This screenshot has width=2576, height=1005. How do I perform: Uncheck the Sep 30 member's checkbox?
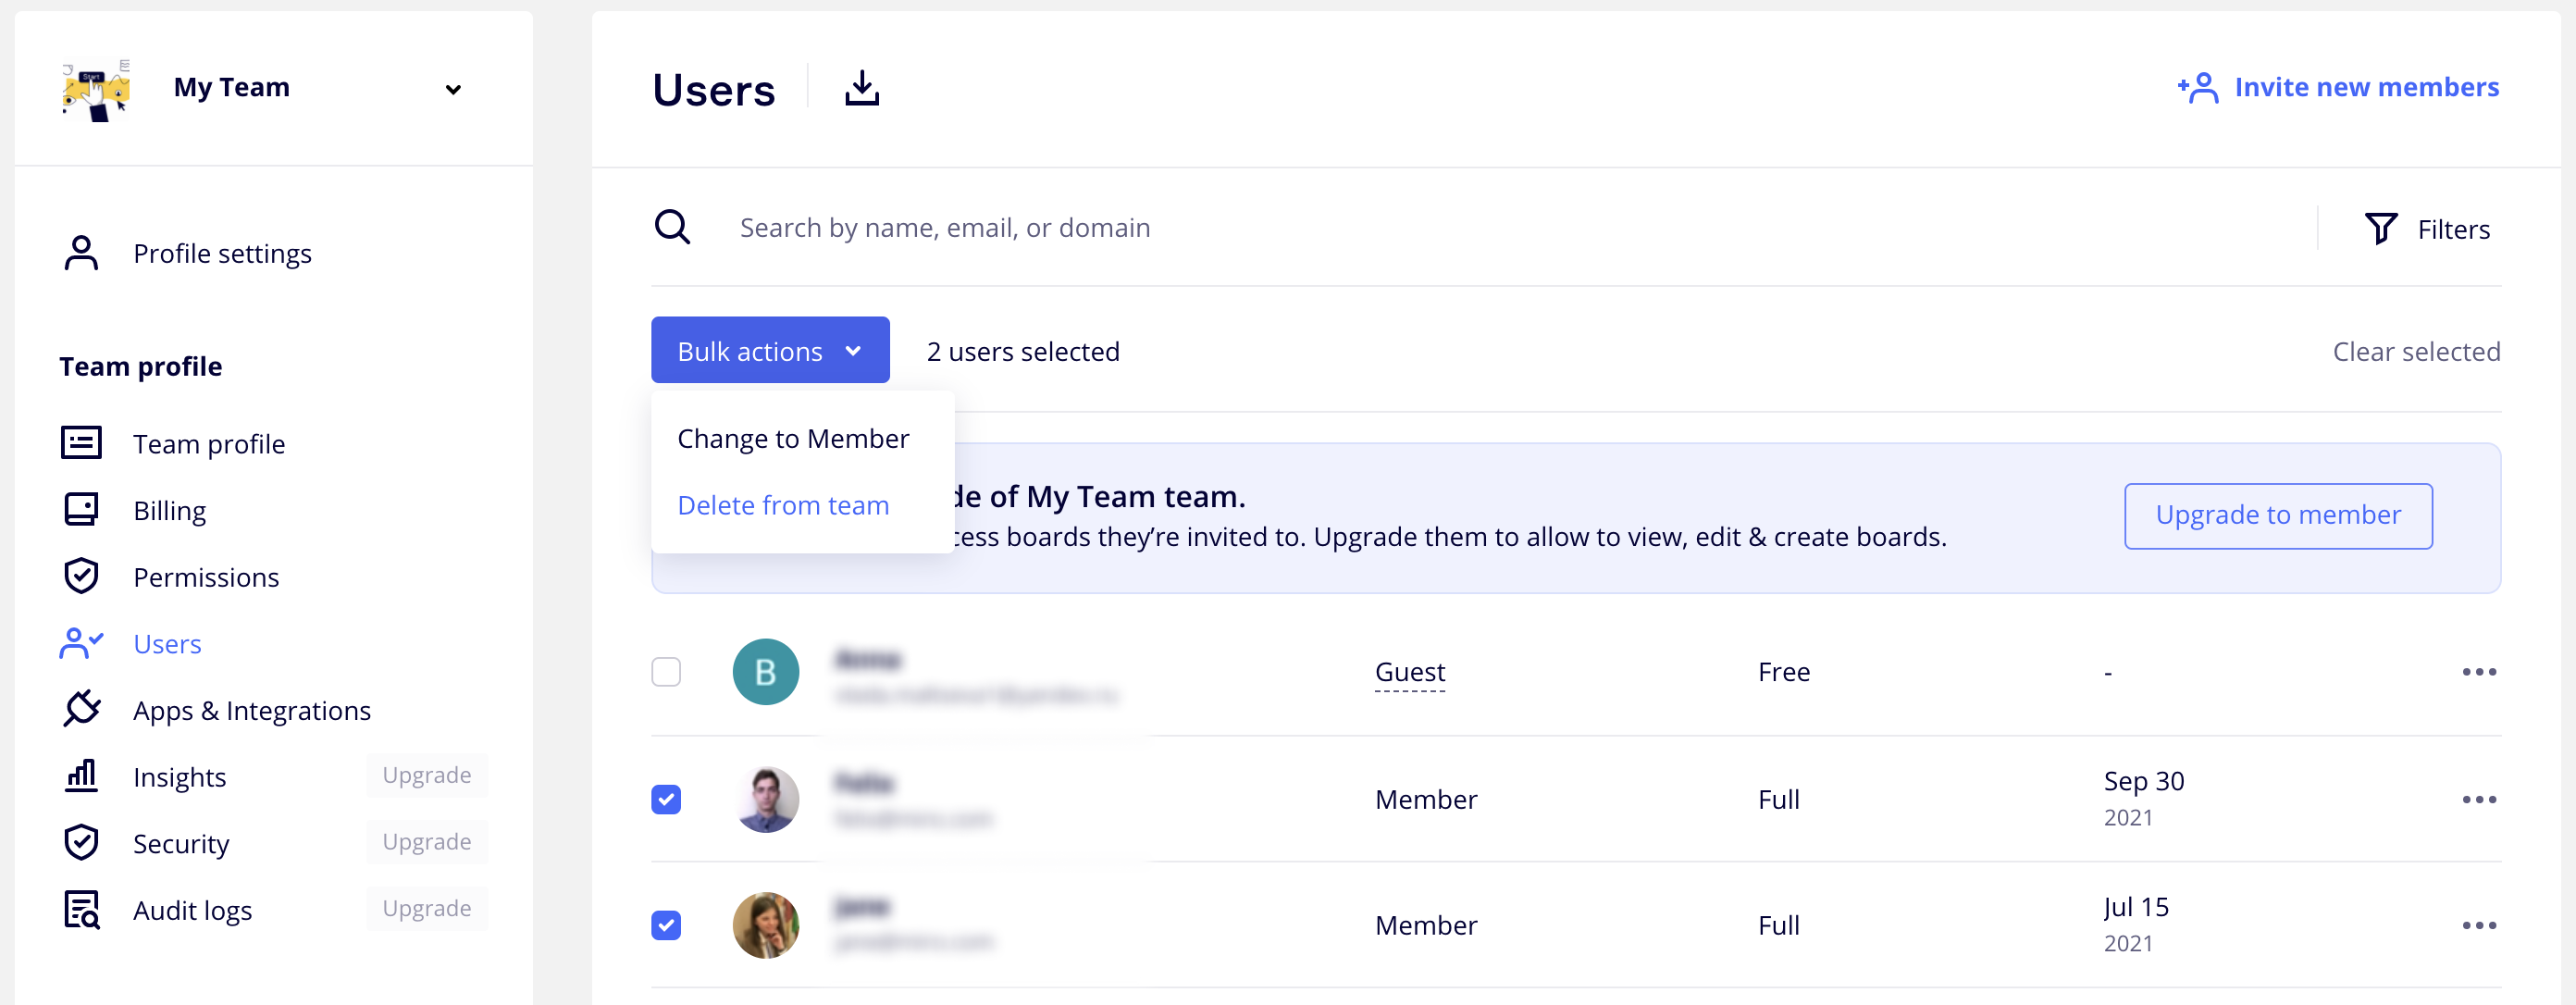pos(666,799)
